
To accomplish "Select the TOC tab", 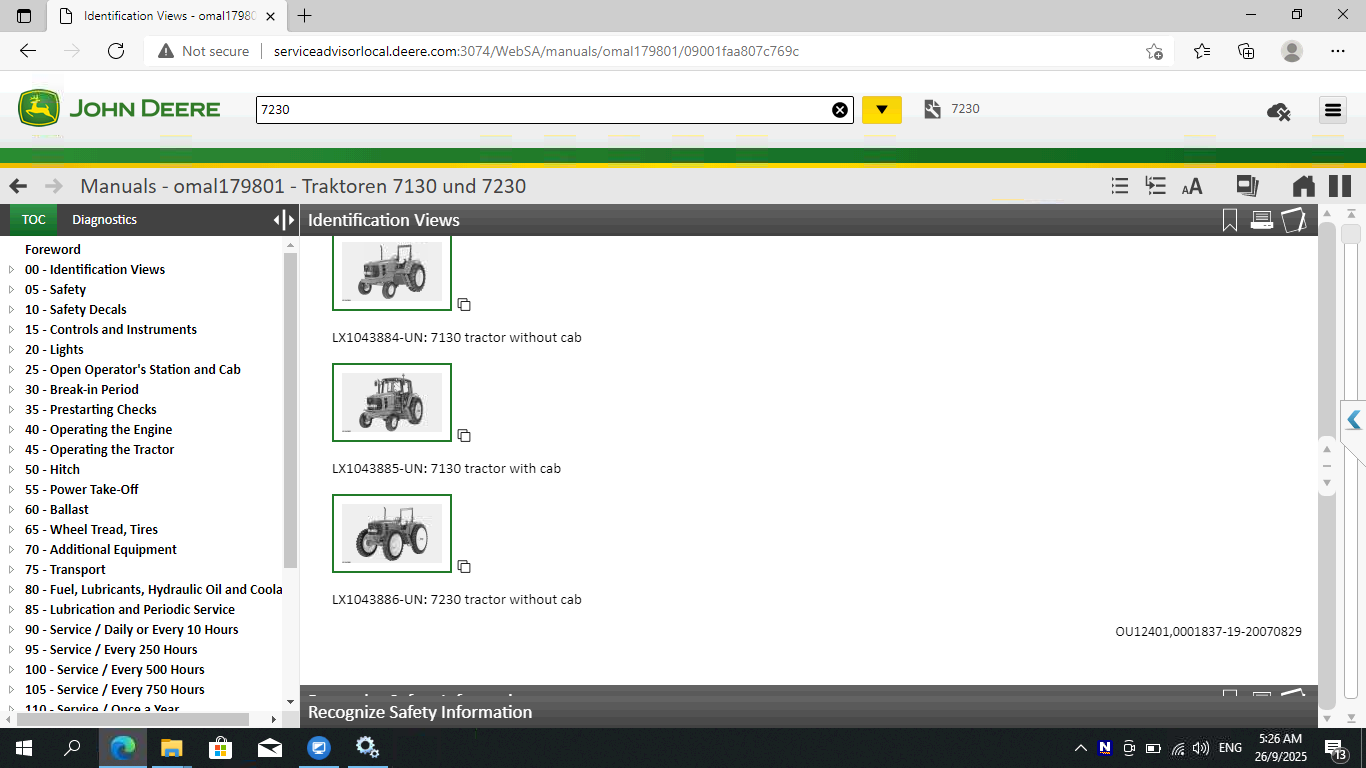I will [33, 219].
